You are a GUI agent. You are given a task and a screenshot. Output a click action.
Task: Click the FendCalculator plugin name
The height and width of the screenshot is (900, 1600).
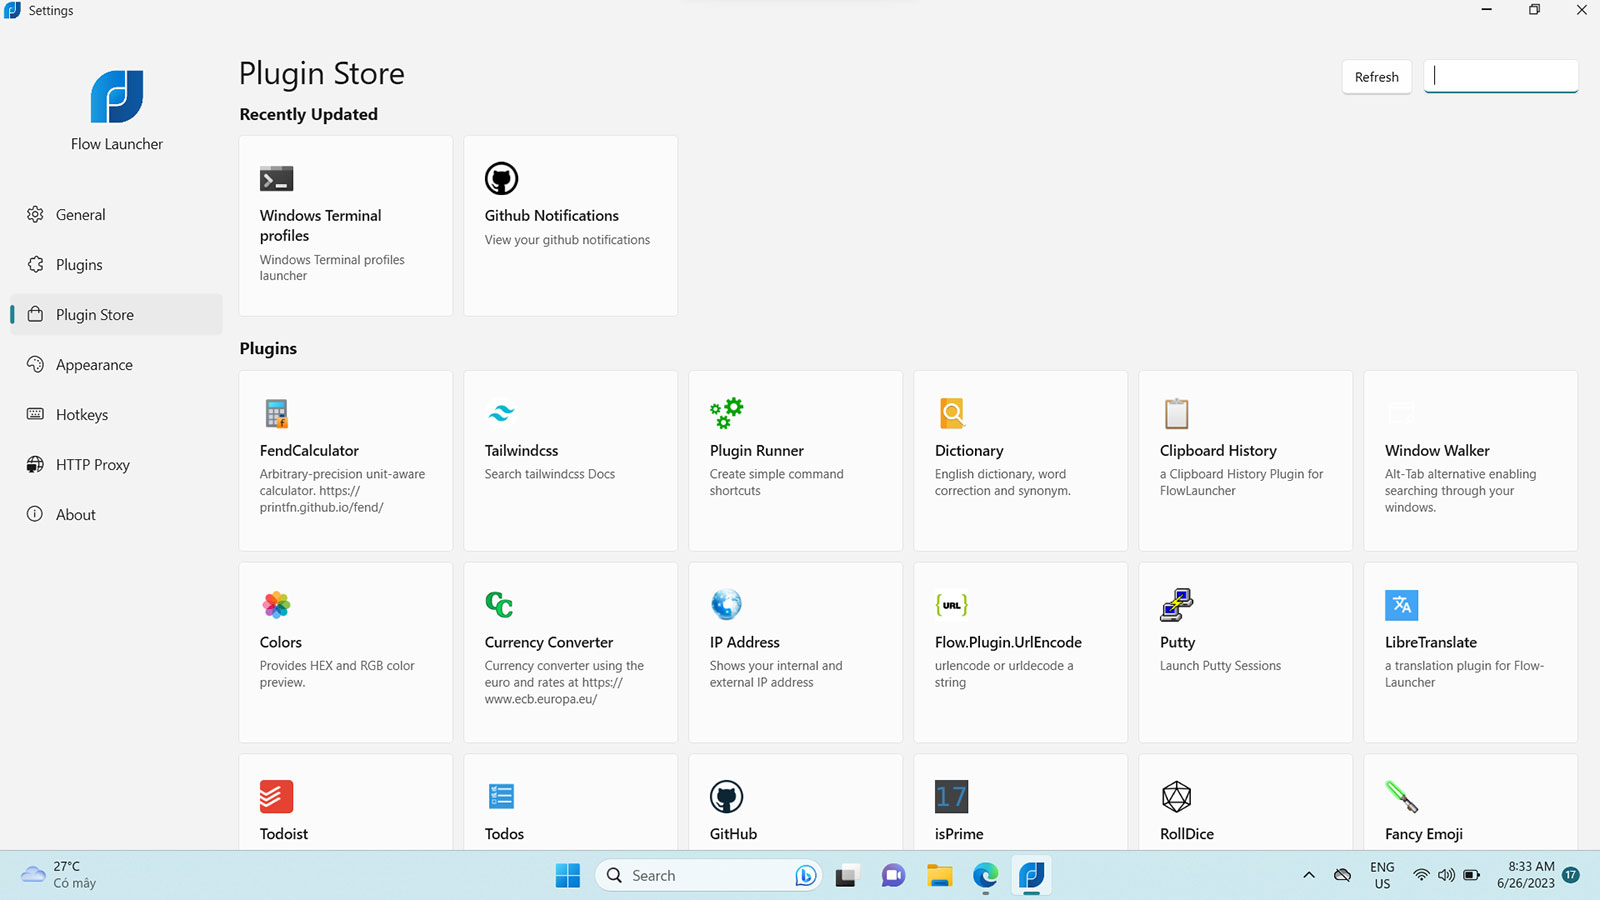tap(309, 451)
